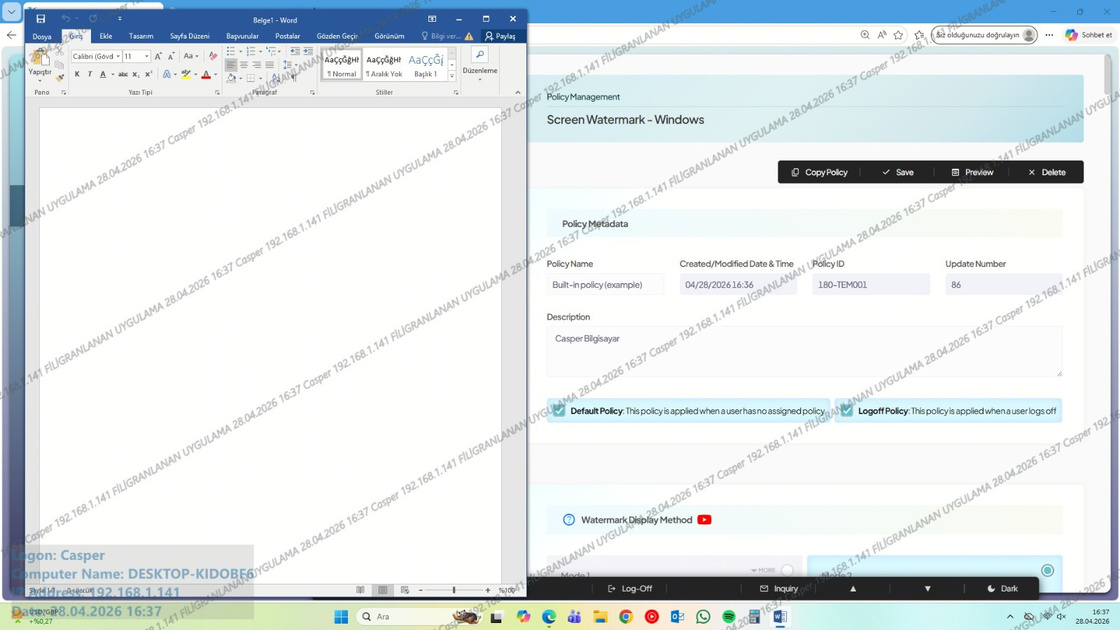The image size is (1120, 630).
Task: Justify paragraph text in Word
Action: click(x=269, y=65)
